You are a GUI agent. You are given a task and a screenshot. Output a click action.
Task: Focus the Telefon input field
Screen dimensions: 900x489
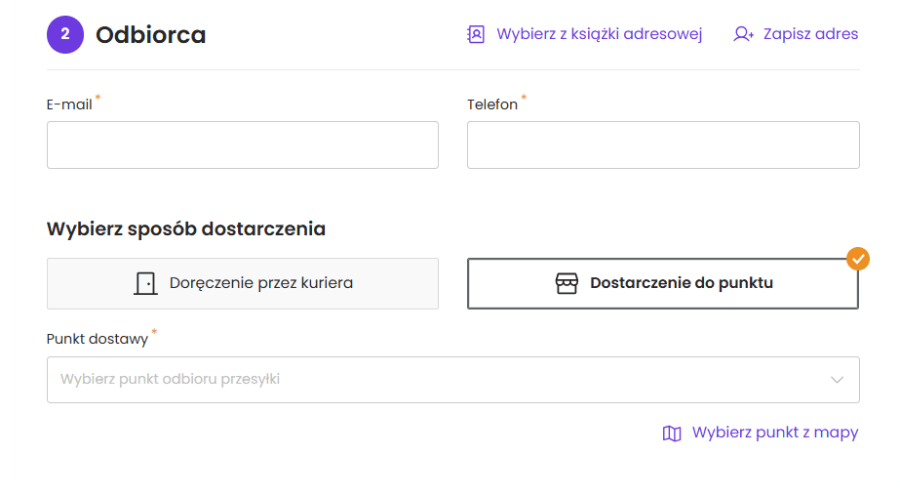[x=662, y=145]
